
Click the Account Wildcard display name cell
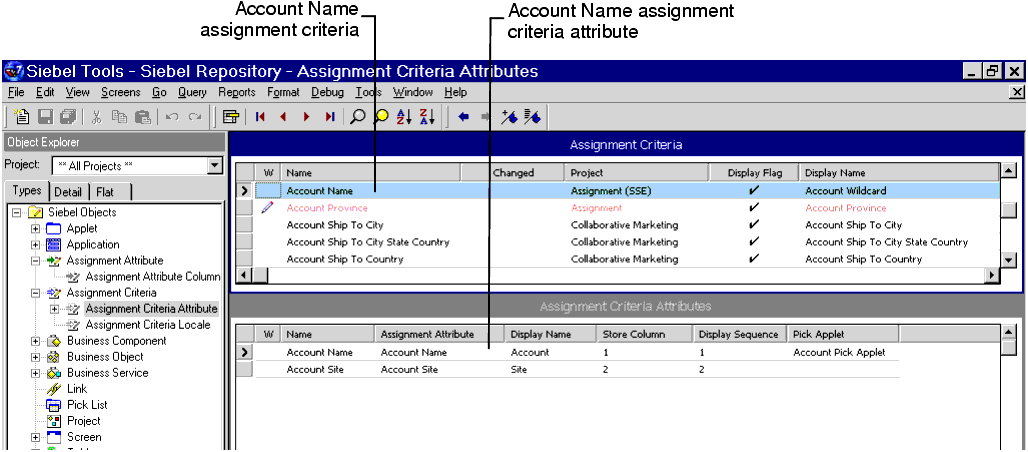[846, 191]
